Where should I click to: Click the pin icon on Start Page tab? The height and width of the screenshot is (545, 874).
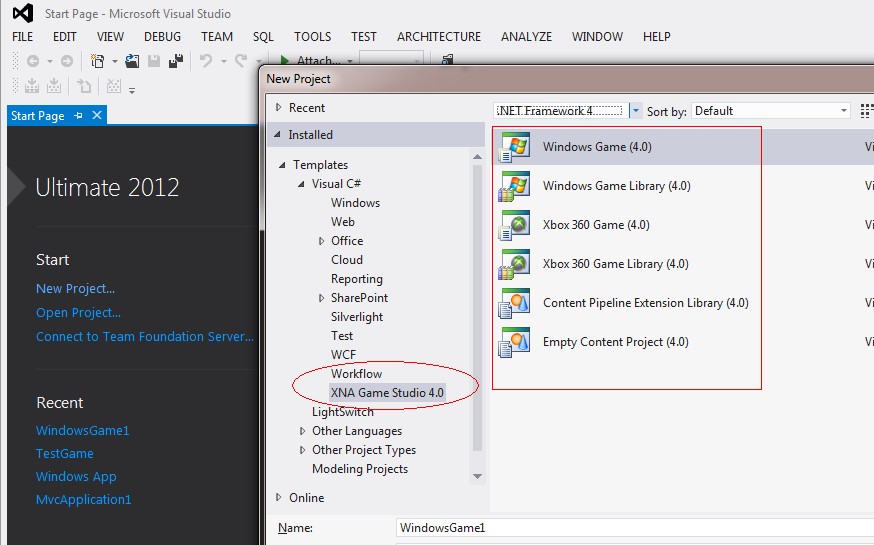(79, 115)
